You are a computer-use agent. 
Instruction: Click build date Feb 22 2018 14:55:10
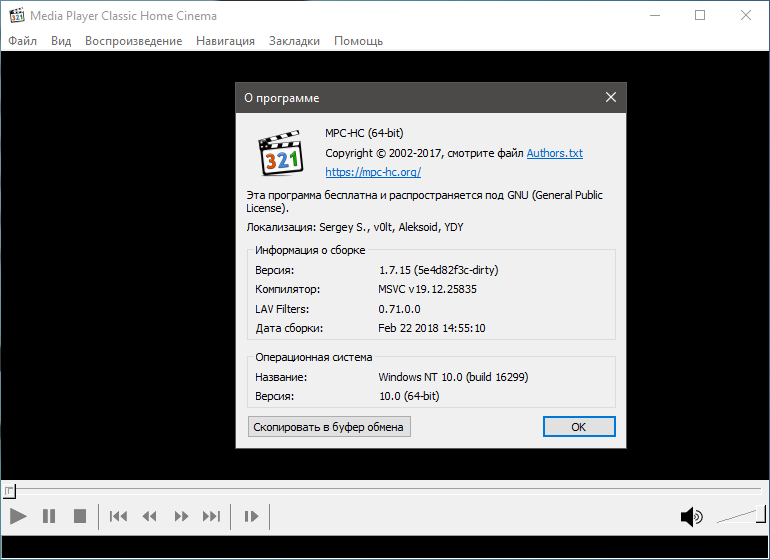[432, 328]
